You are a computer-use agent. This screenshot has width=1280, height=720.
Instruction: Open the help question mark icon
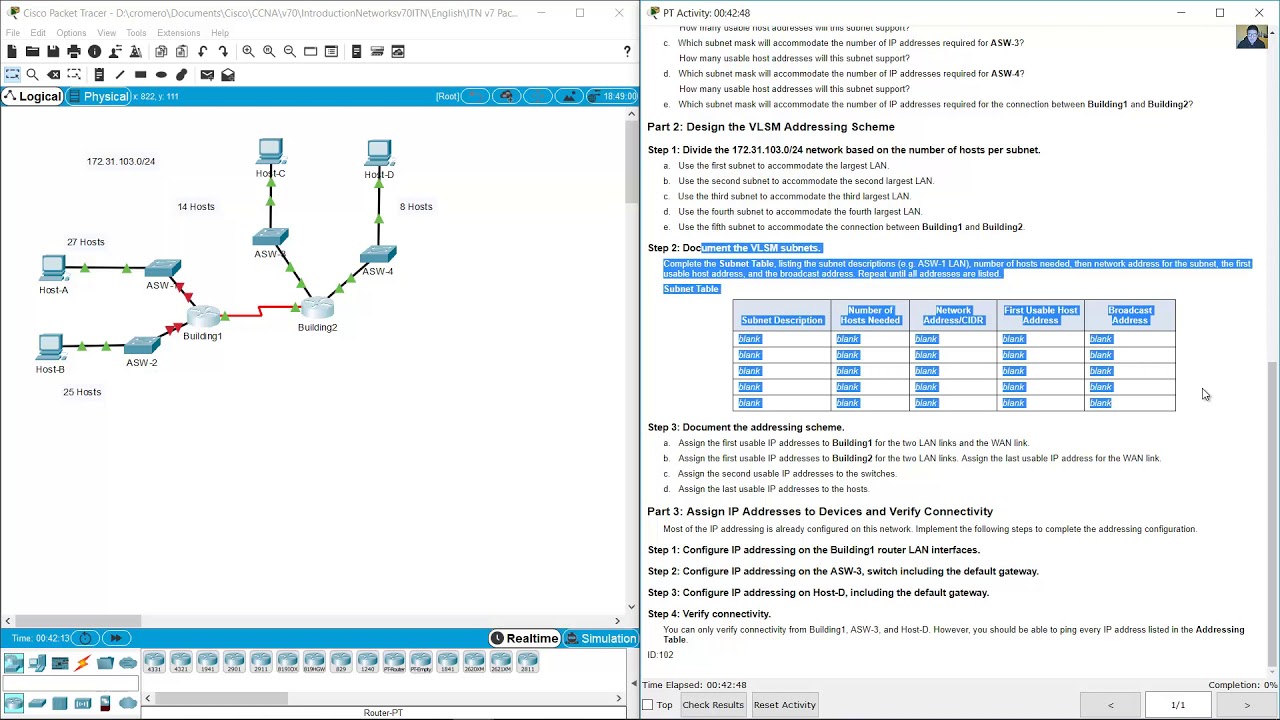pyautogui.click(x=627, y=51)
